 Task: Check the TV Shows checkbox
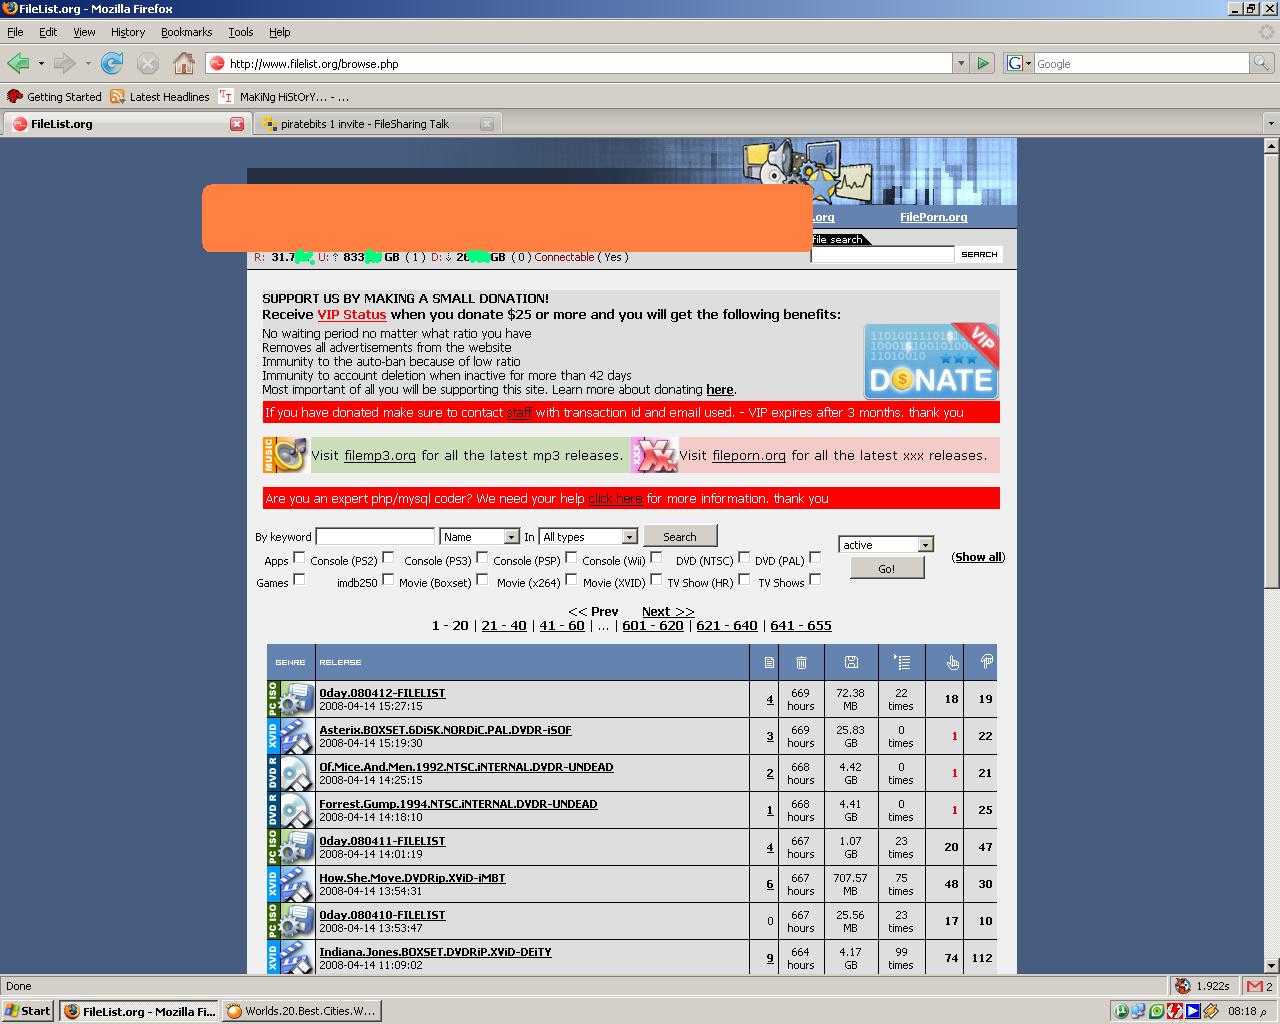(815, 580)
